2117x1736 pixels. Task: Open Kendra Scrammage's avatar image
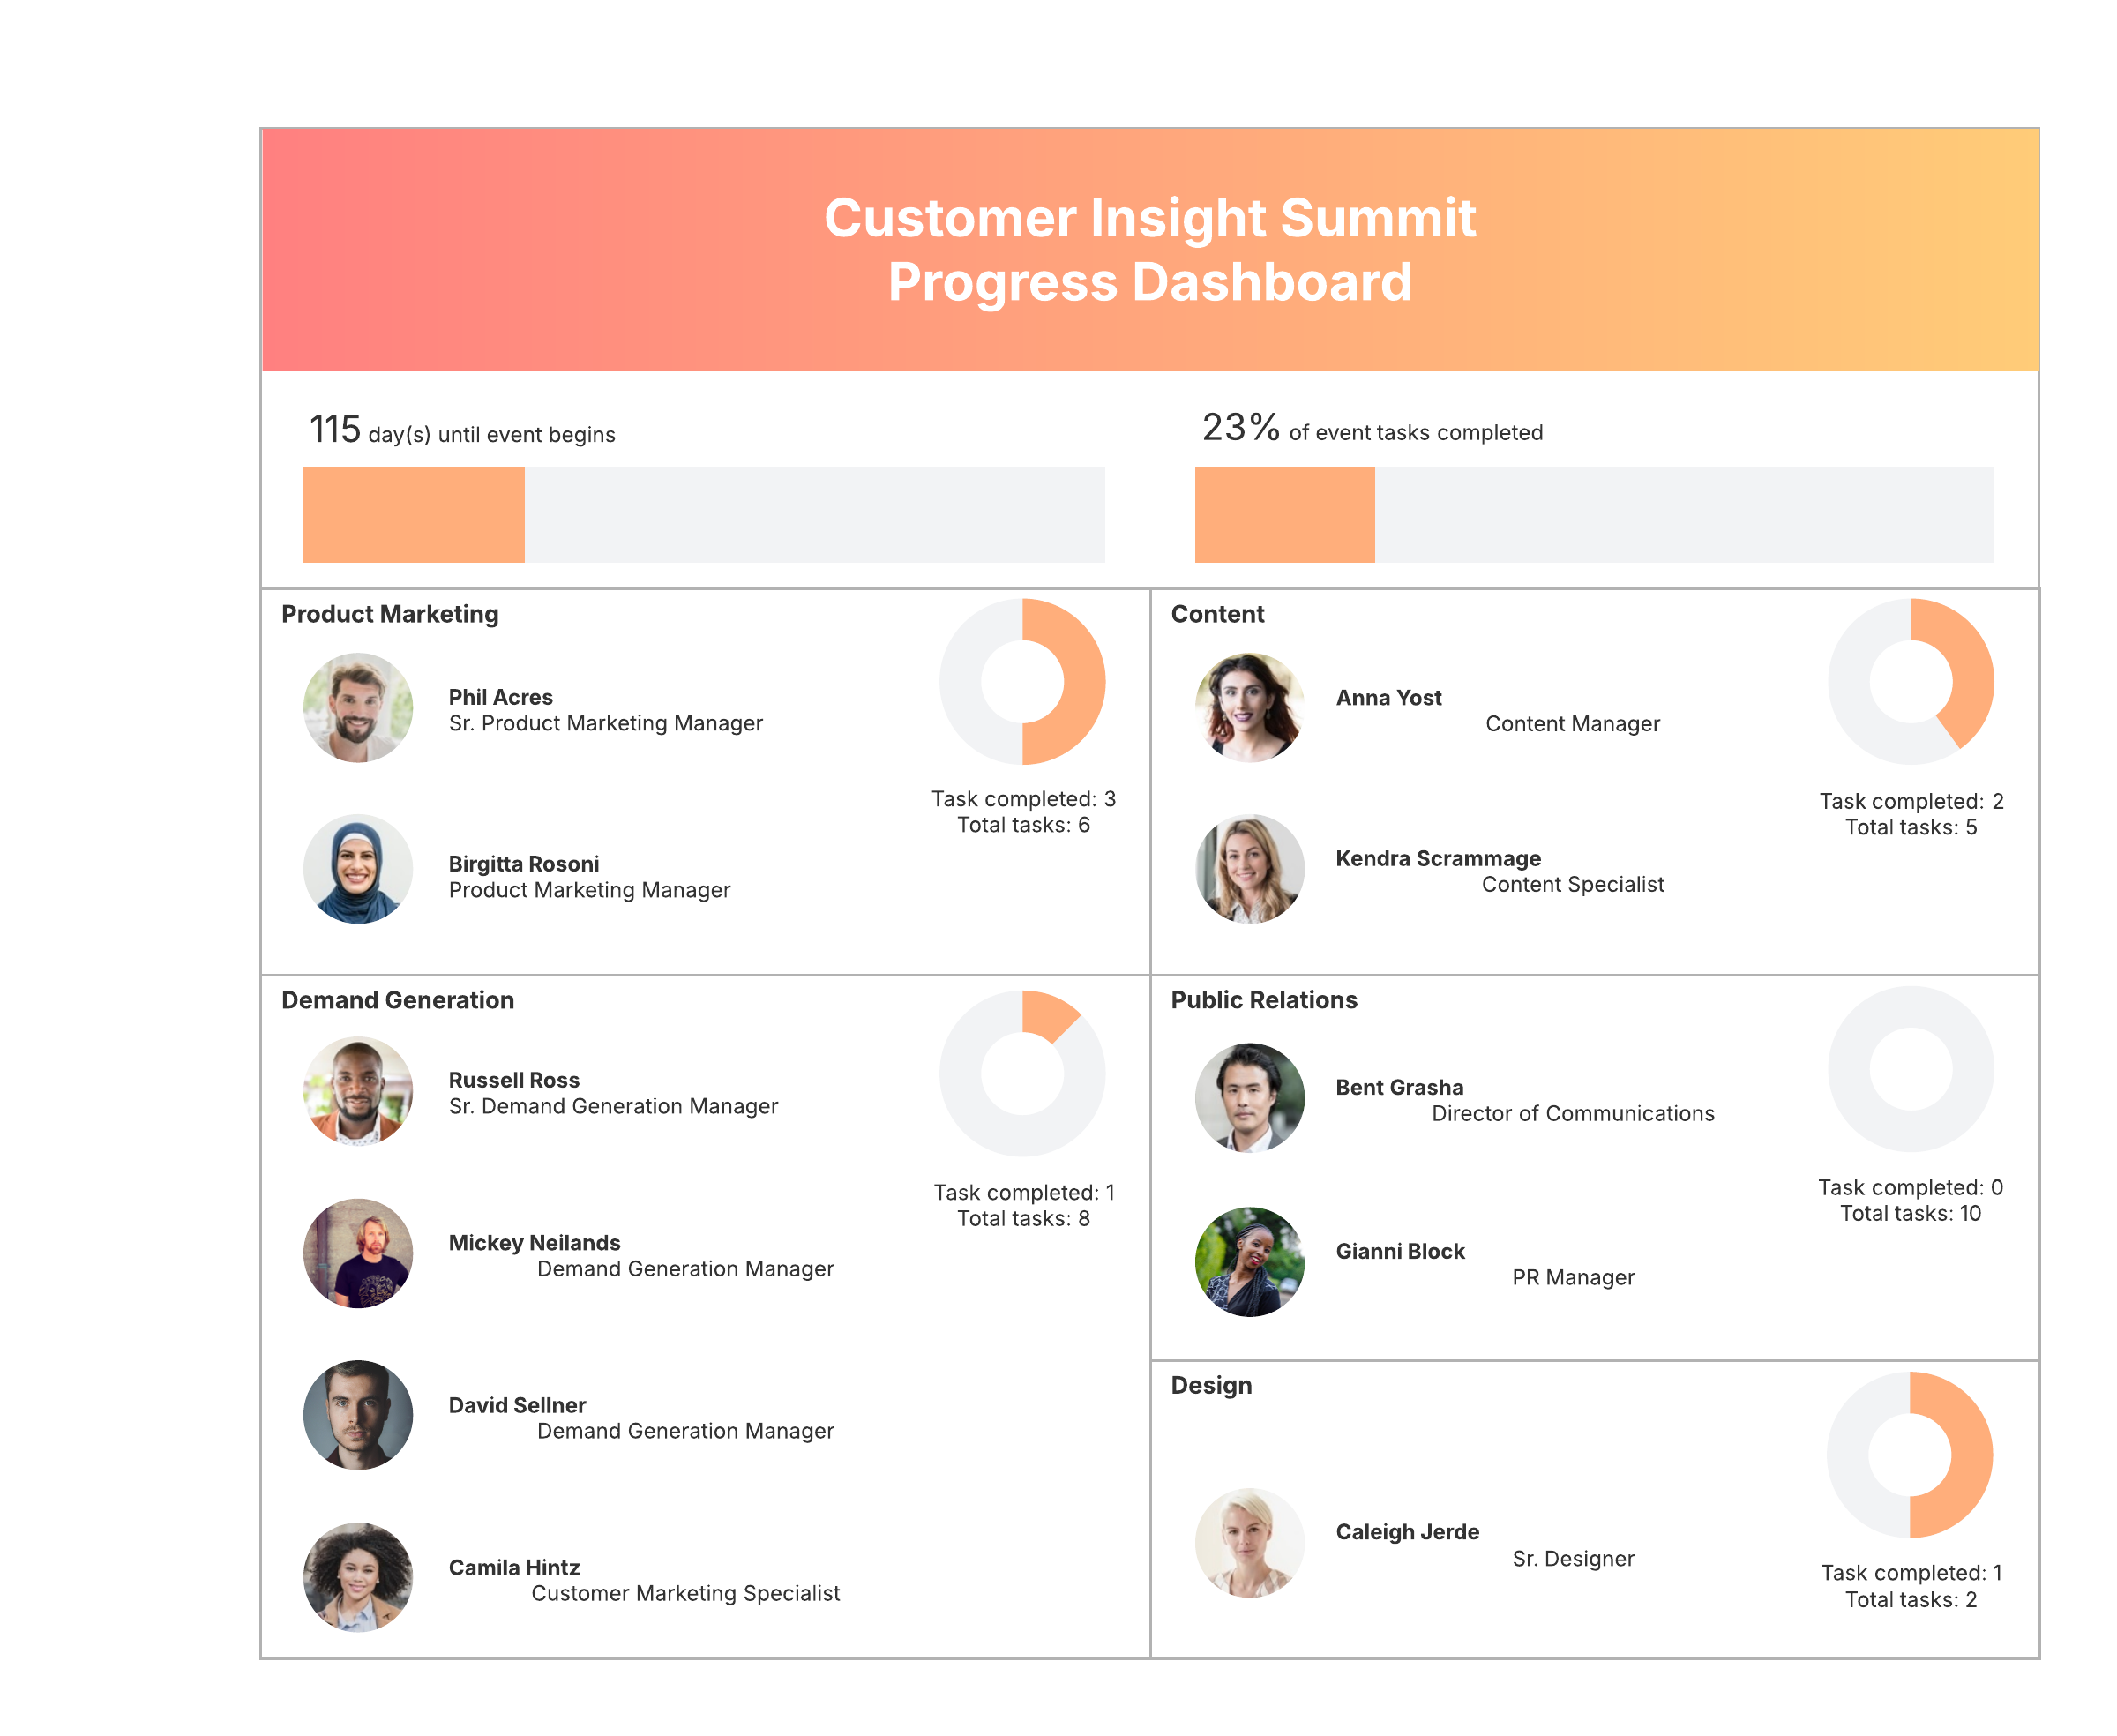click(1249, 869)
